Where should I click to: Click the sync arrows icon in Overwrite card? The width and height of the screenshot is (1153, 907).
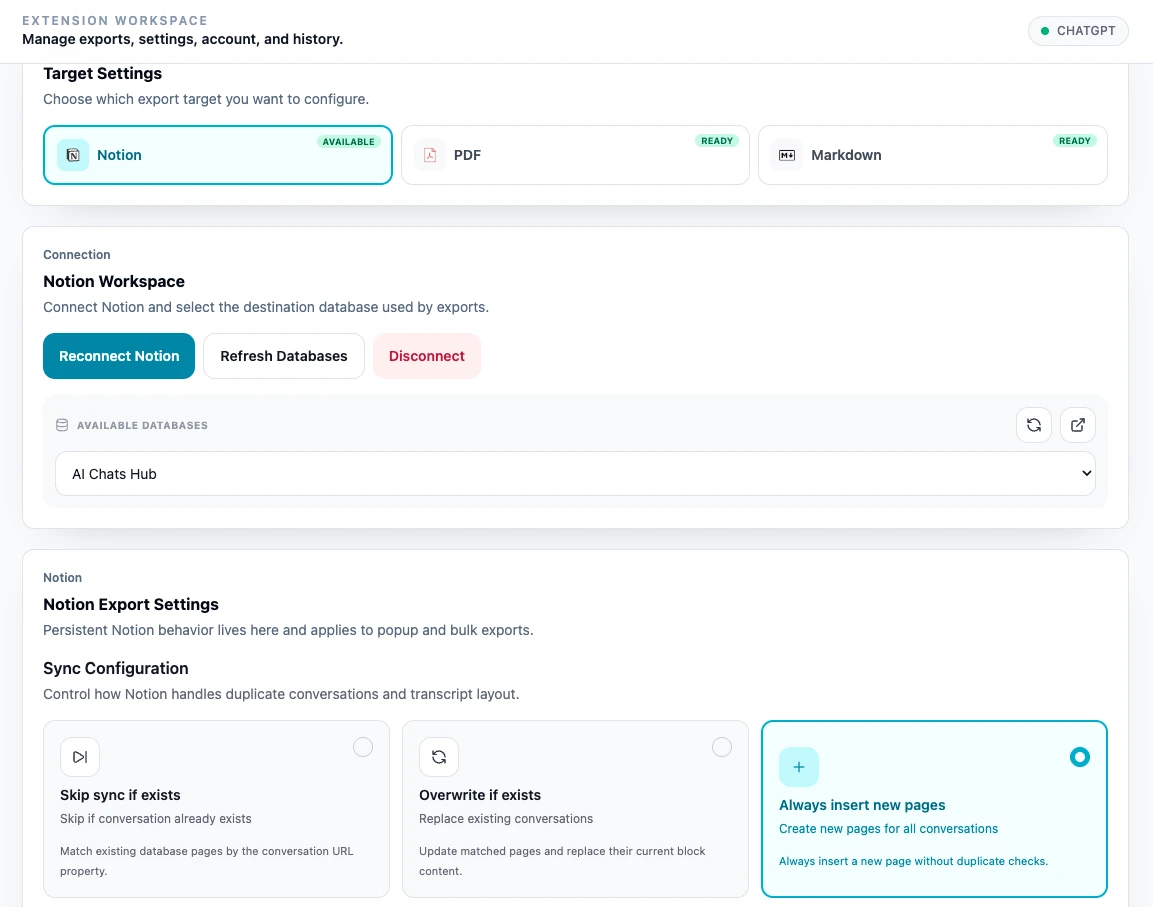(439, 757)
